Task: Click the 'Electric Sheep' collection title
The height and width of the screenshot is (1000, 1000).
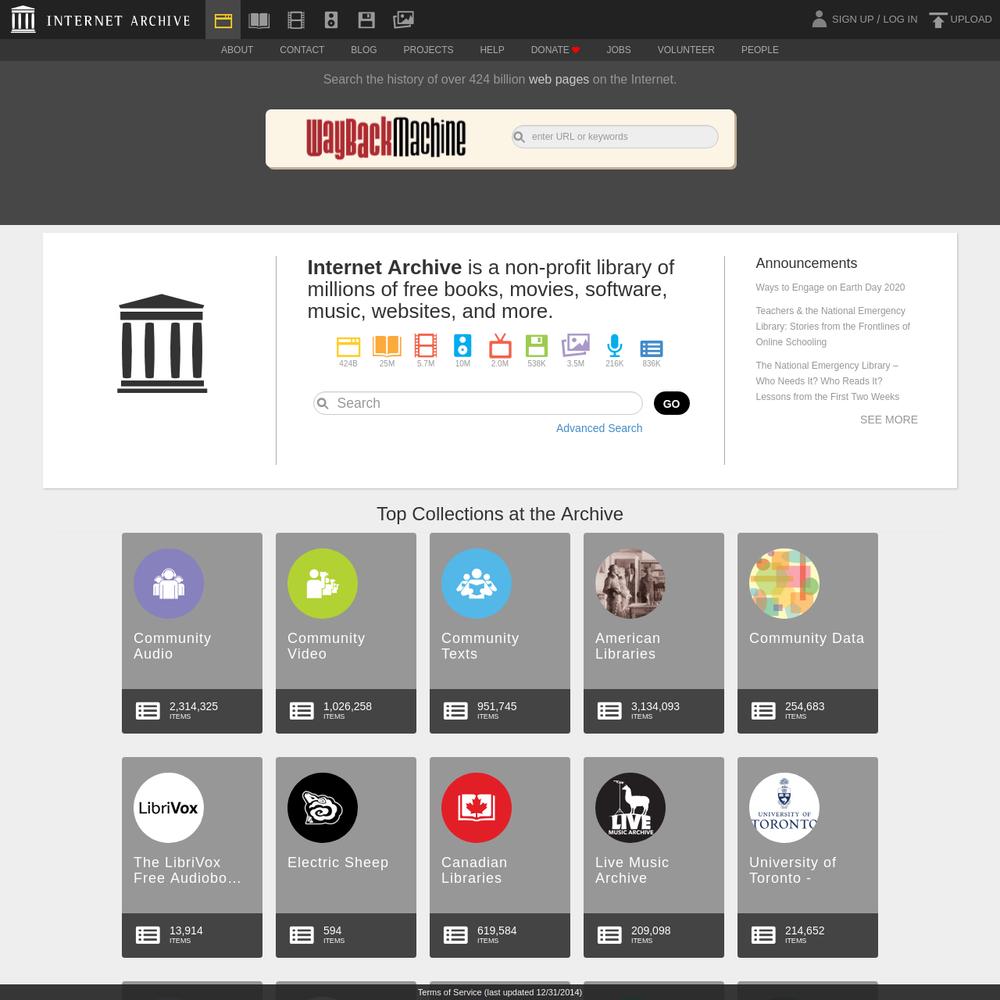Action: (338, 862)
